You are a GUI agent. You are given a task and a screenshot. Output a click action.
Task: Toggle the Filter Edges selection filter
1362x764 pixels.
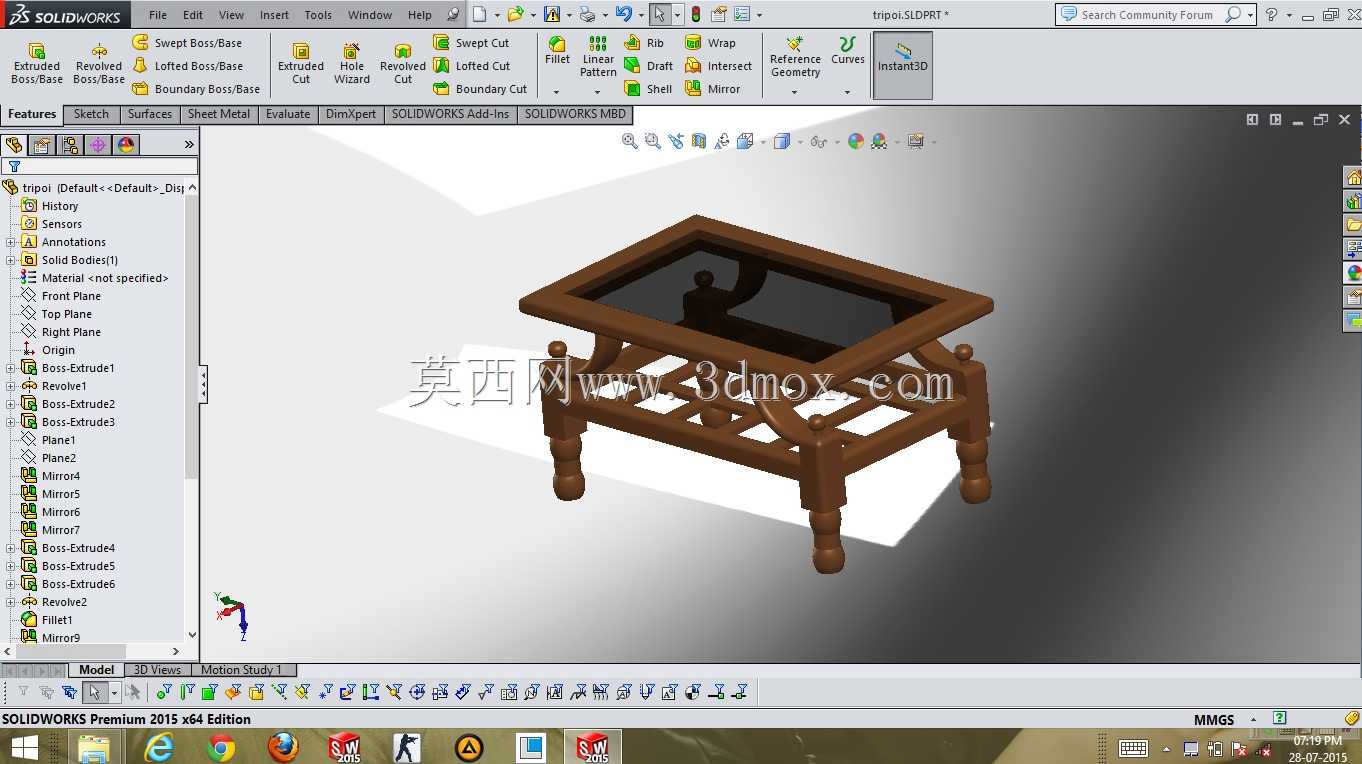(187, 692)
